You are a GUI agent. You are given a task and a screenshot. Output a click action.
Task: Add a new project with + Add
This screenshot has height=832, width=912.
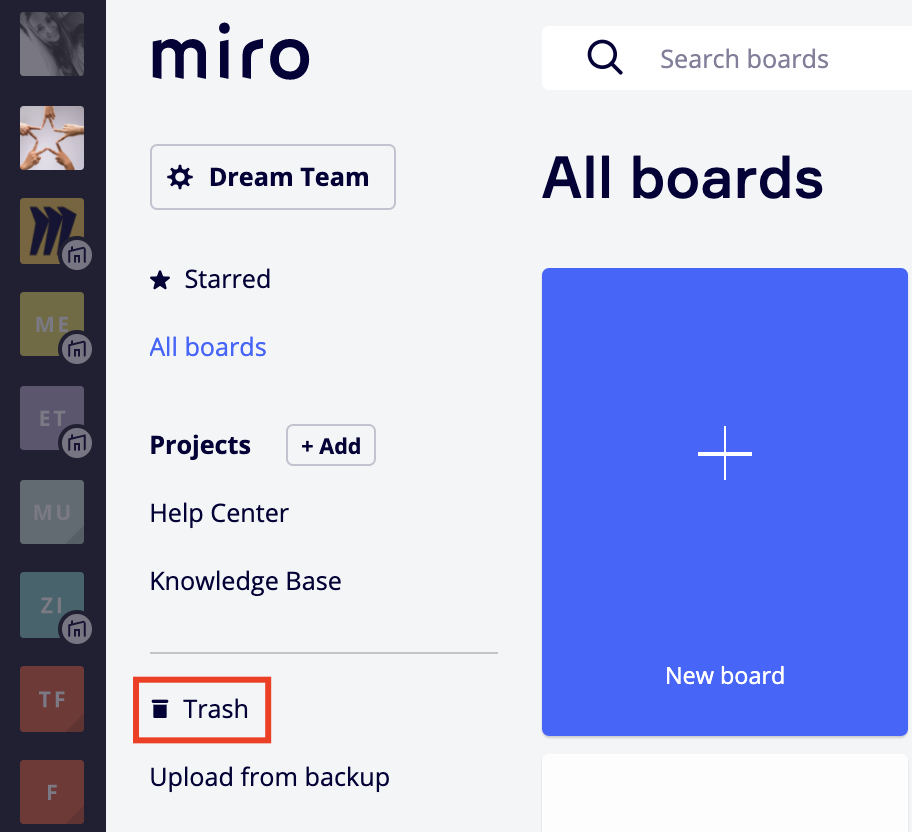[x=330, y=446]
